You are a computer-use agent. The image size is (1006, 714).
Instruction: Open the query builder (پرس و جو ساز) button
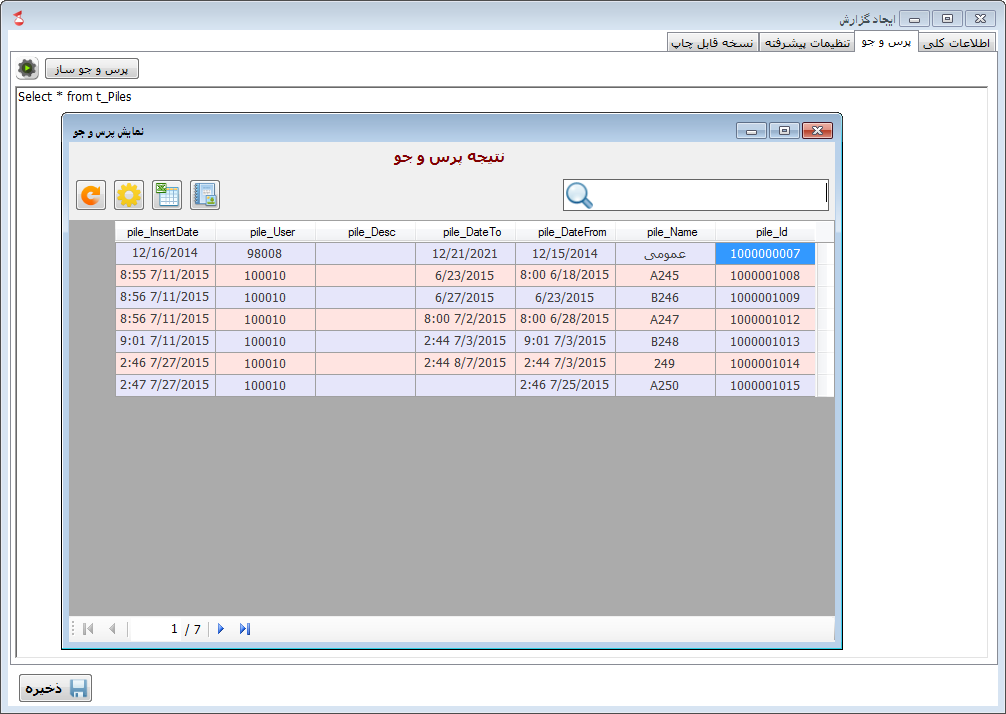pyautogui.click(x=92, y=69)
